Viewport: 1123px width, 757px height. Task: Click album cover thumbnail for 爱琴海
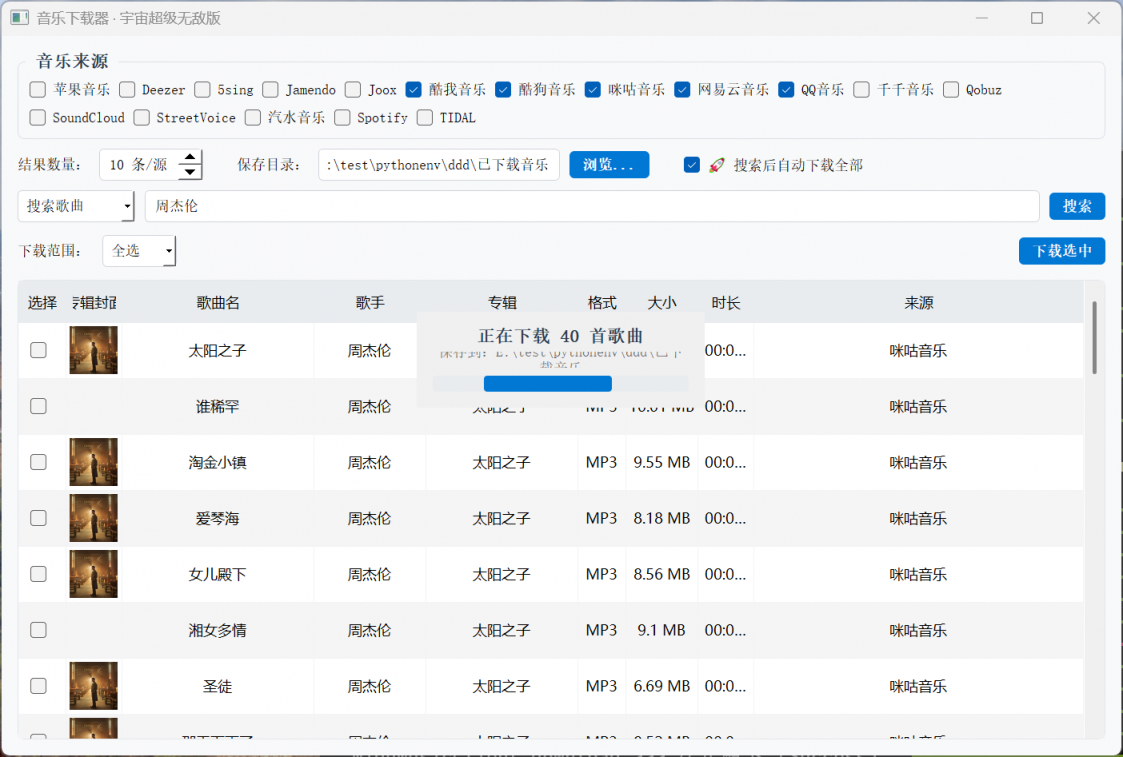(93, 518)
